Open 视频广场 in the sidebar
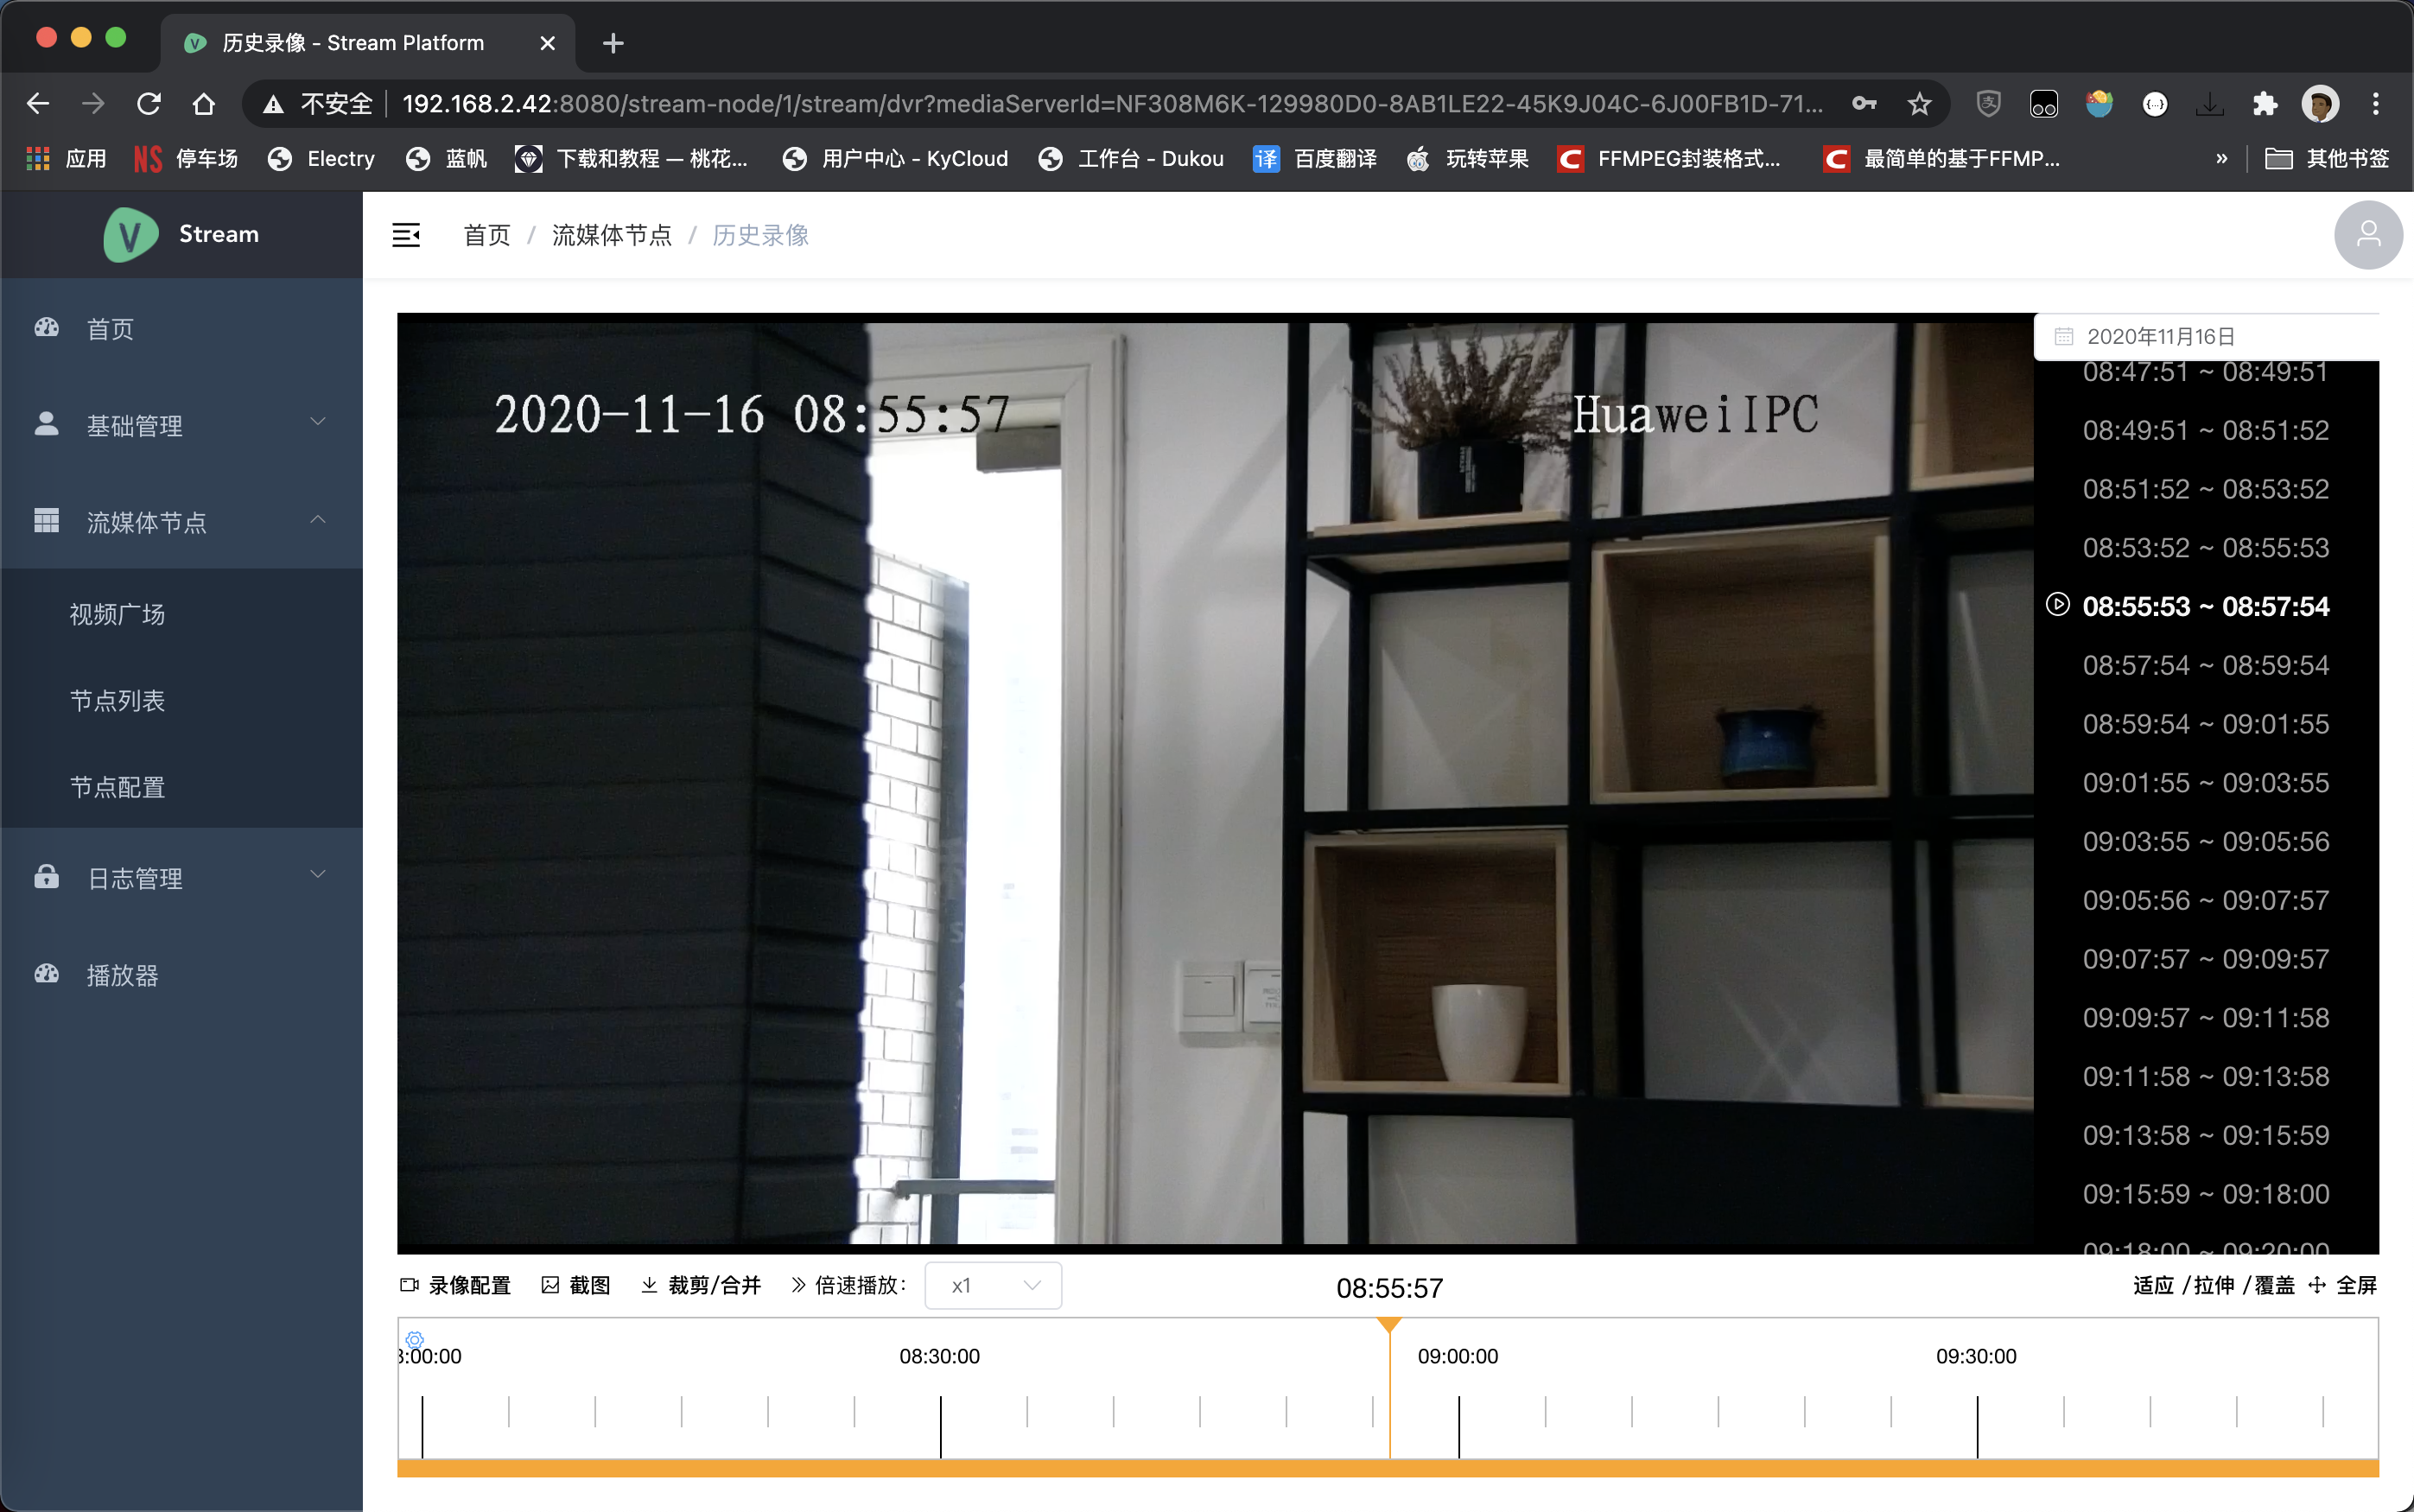The width and height of the screenshot is (2414, 1512). [x=118, y=614]
